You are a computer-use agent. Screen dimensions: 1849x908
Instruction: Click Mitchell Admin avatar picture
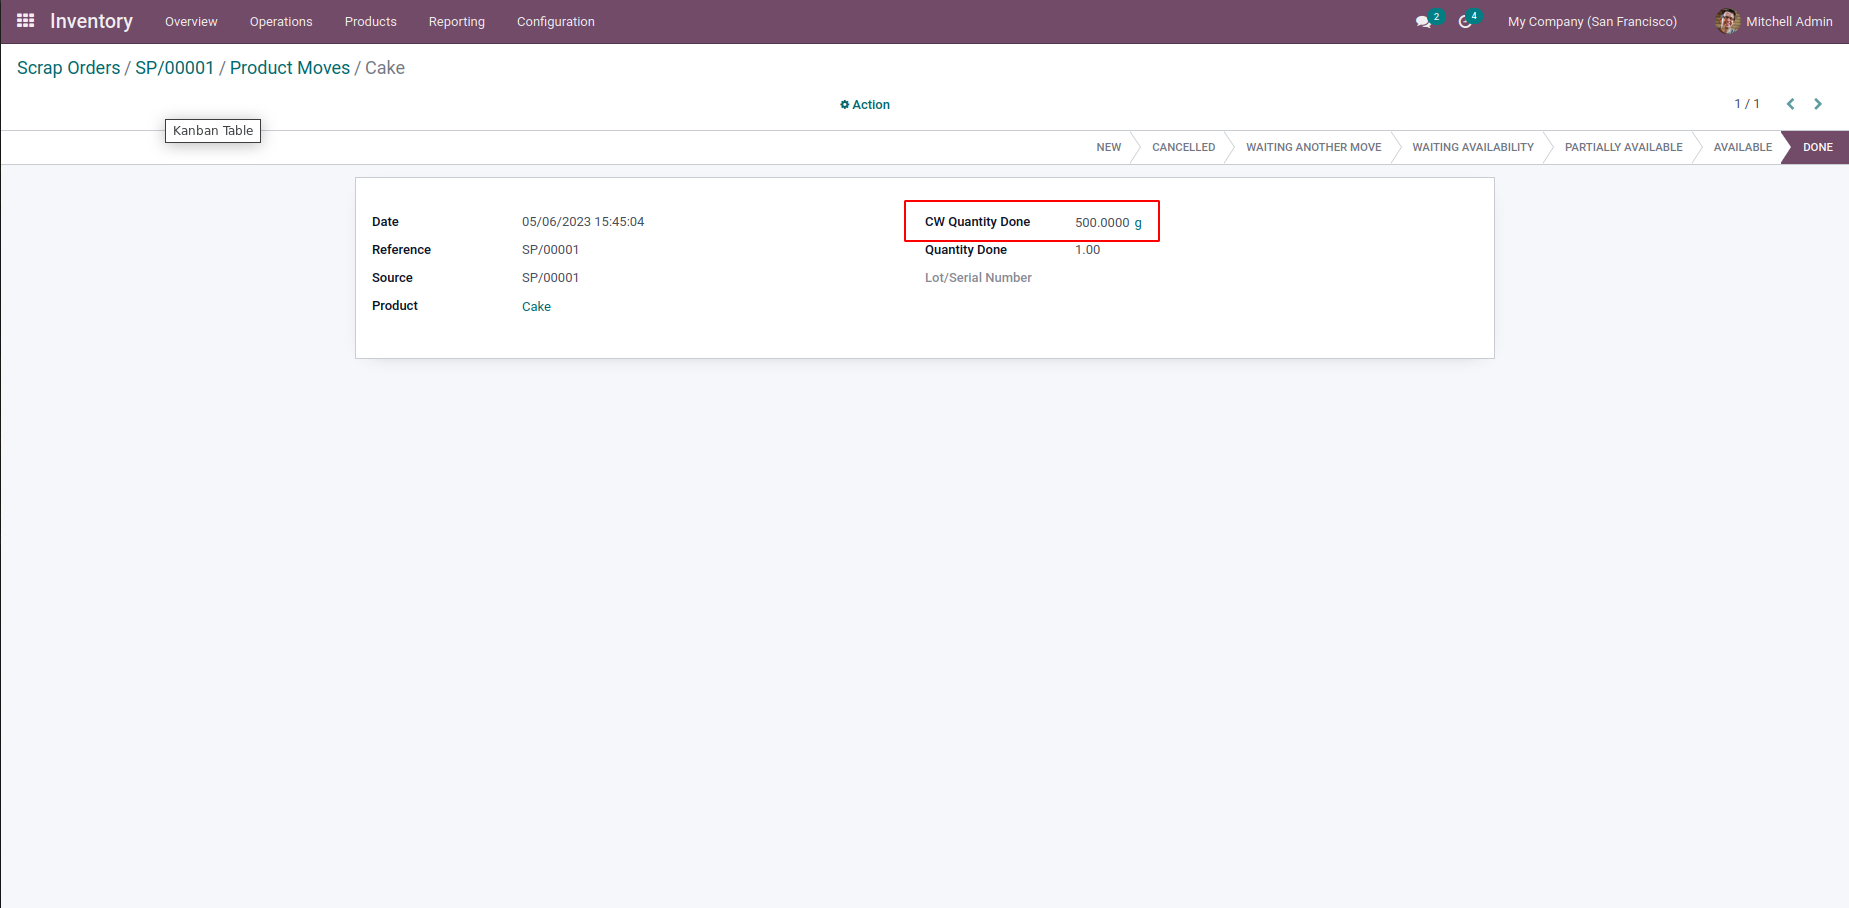[x=1727, y=21]
